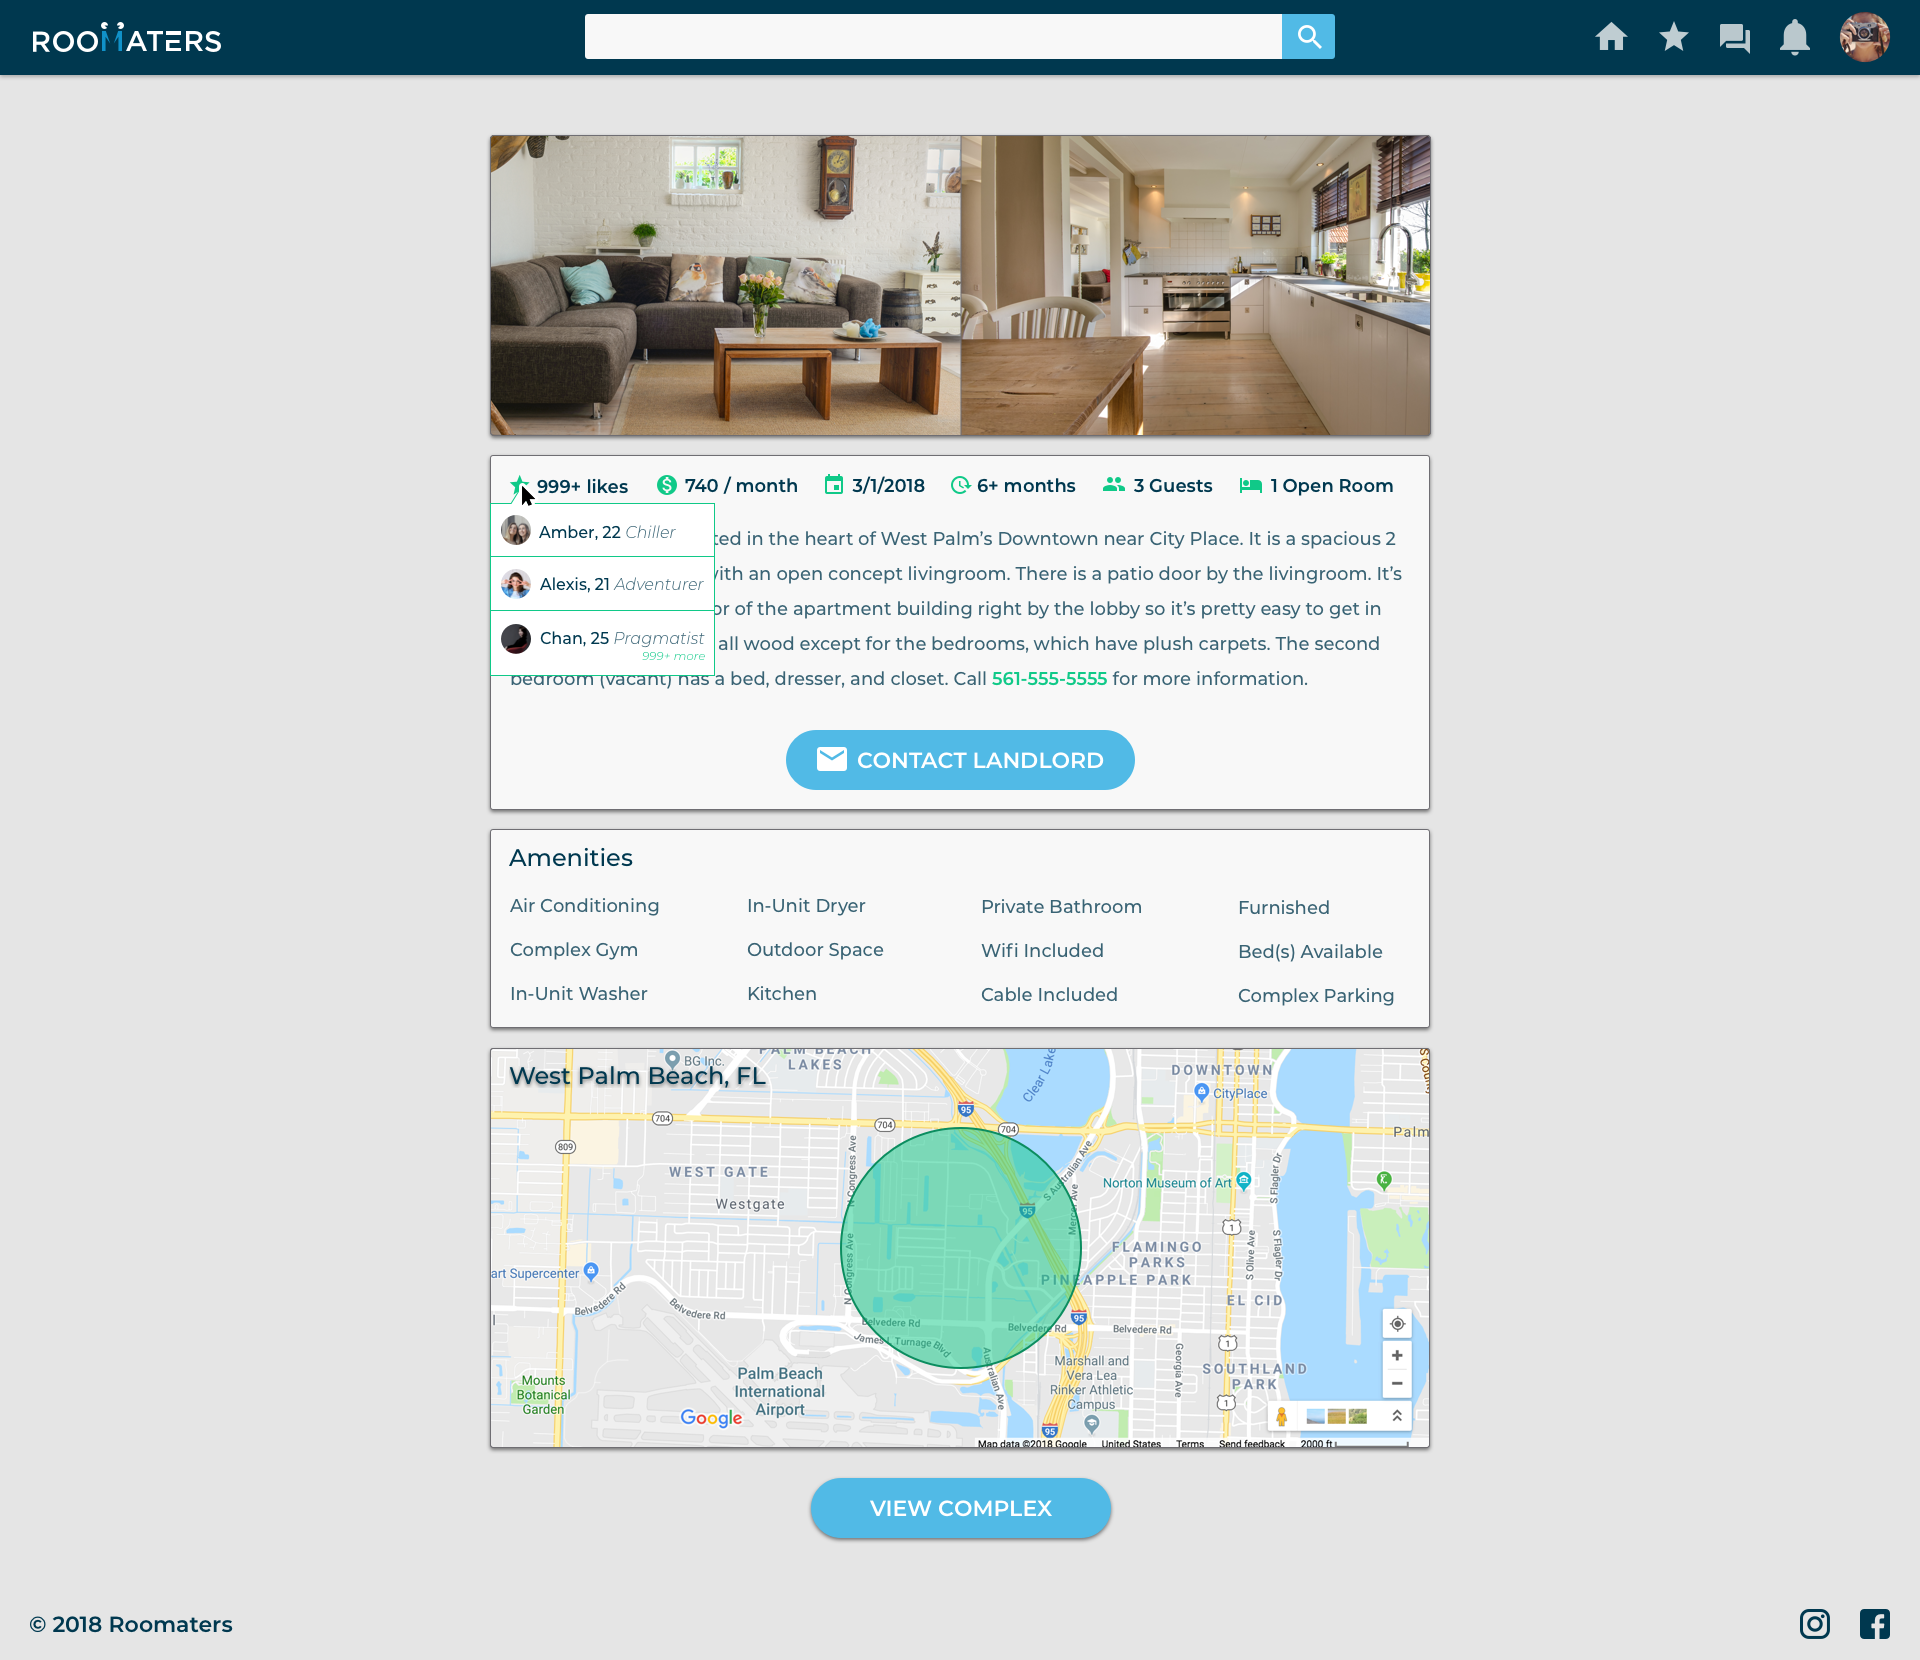Select Amber, 22 in likes list
Screen dimensions: 1920x1660
(x=603, y=531)
